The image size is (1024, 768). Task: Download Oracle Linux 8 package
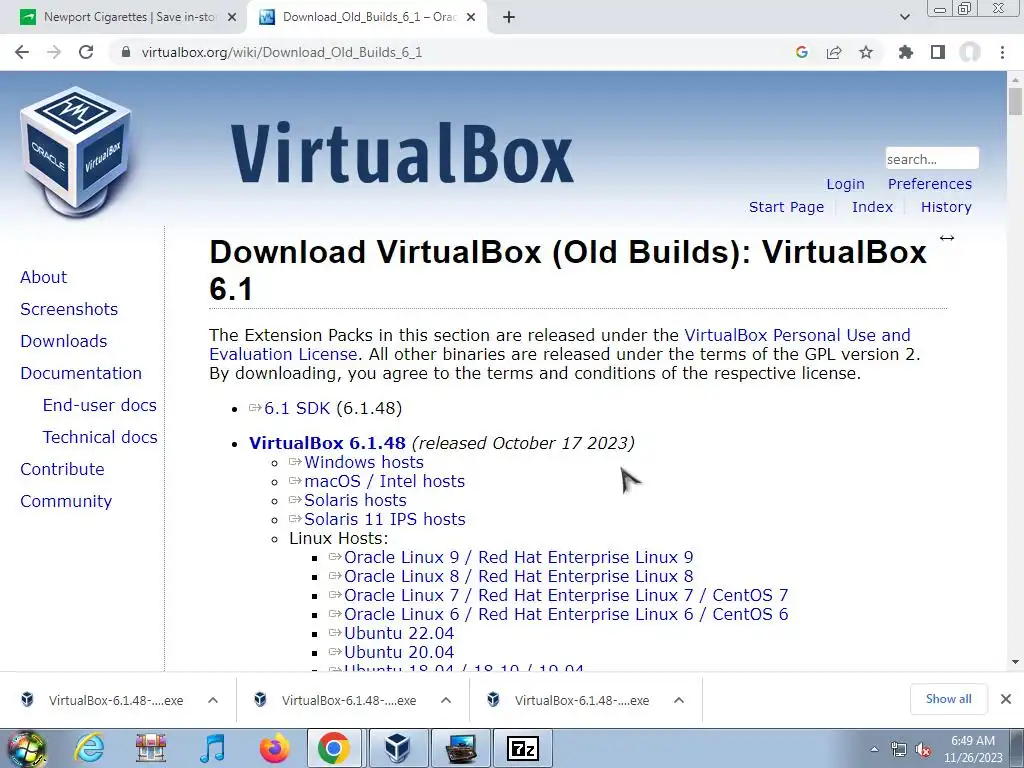[519, 576]
